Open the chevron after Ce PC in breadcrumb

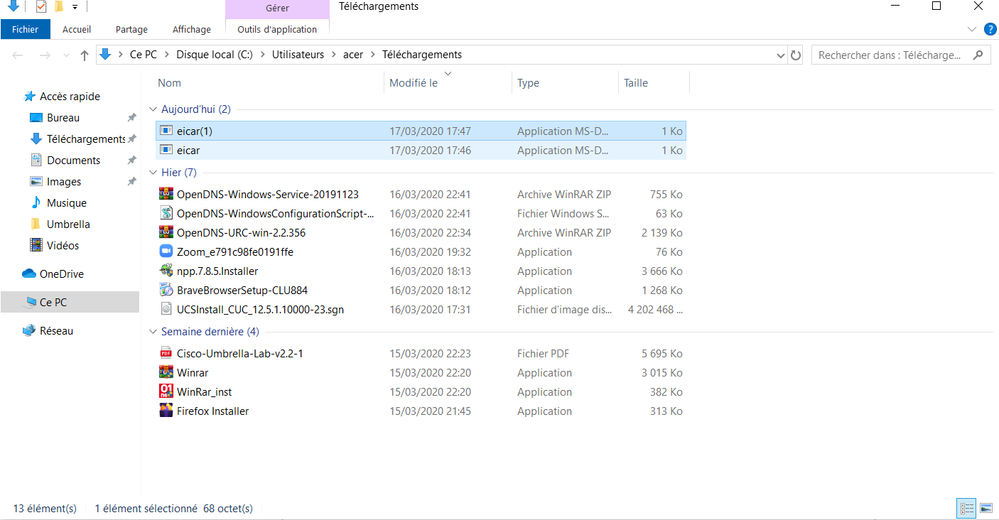167,55
